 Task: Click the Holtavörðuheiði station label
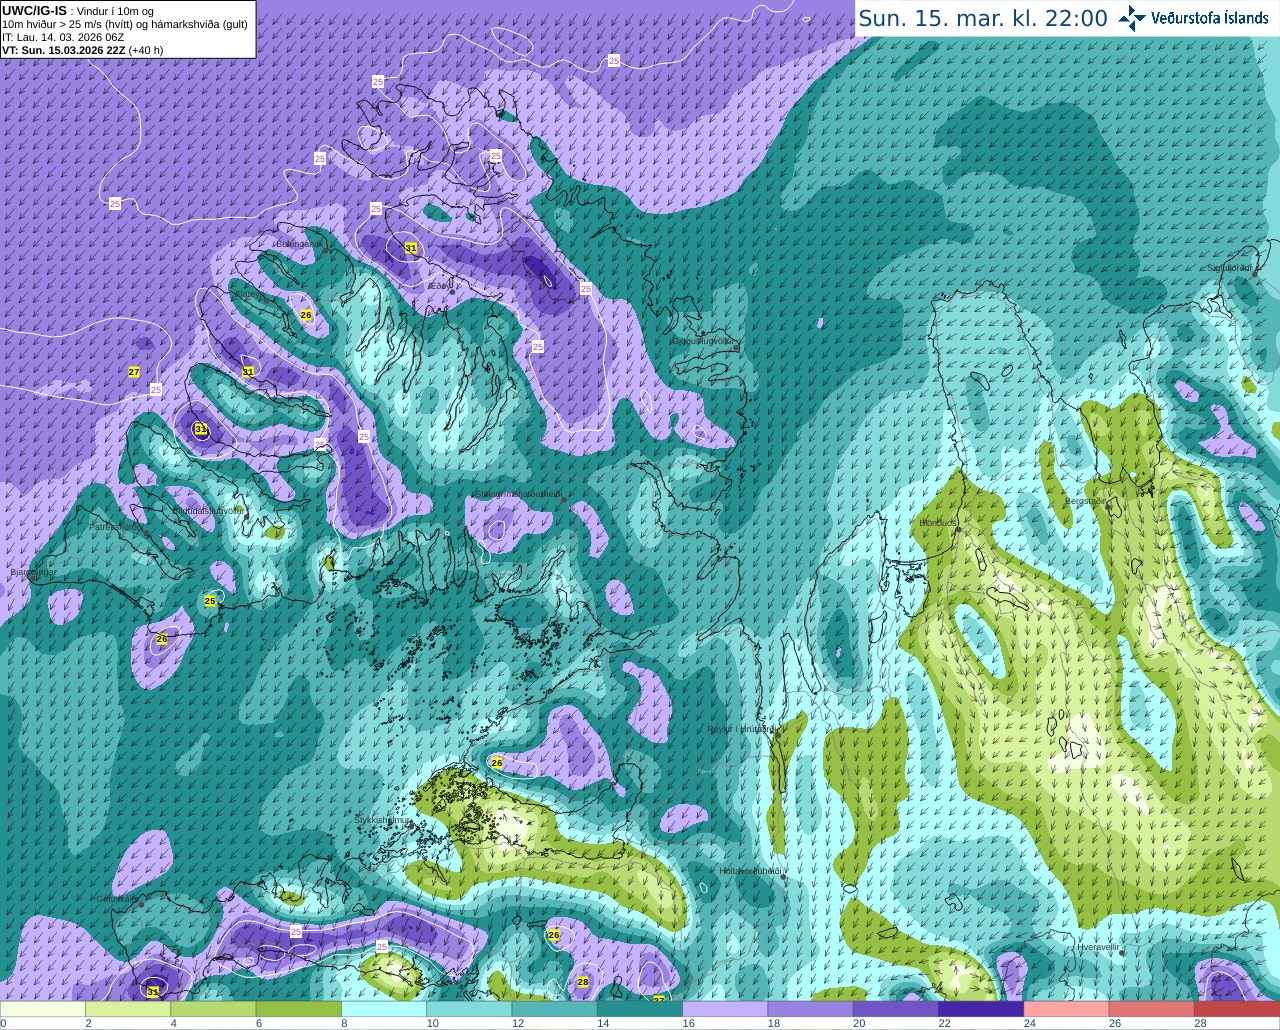point(751,871)
